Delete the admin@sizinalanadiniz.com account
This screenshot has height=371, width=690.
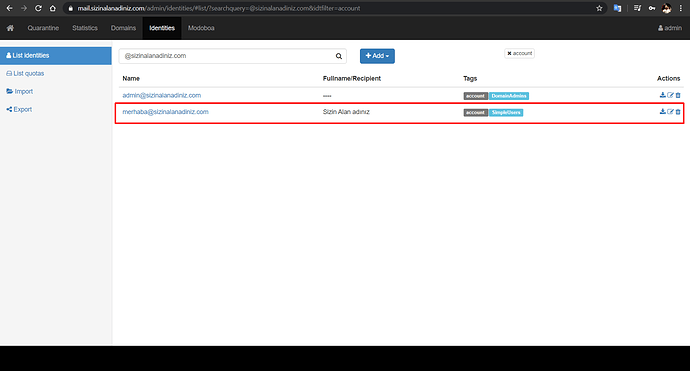(x=678, y=95)
